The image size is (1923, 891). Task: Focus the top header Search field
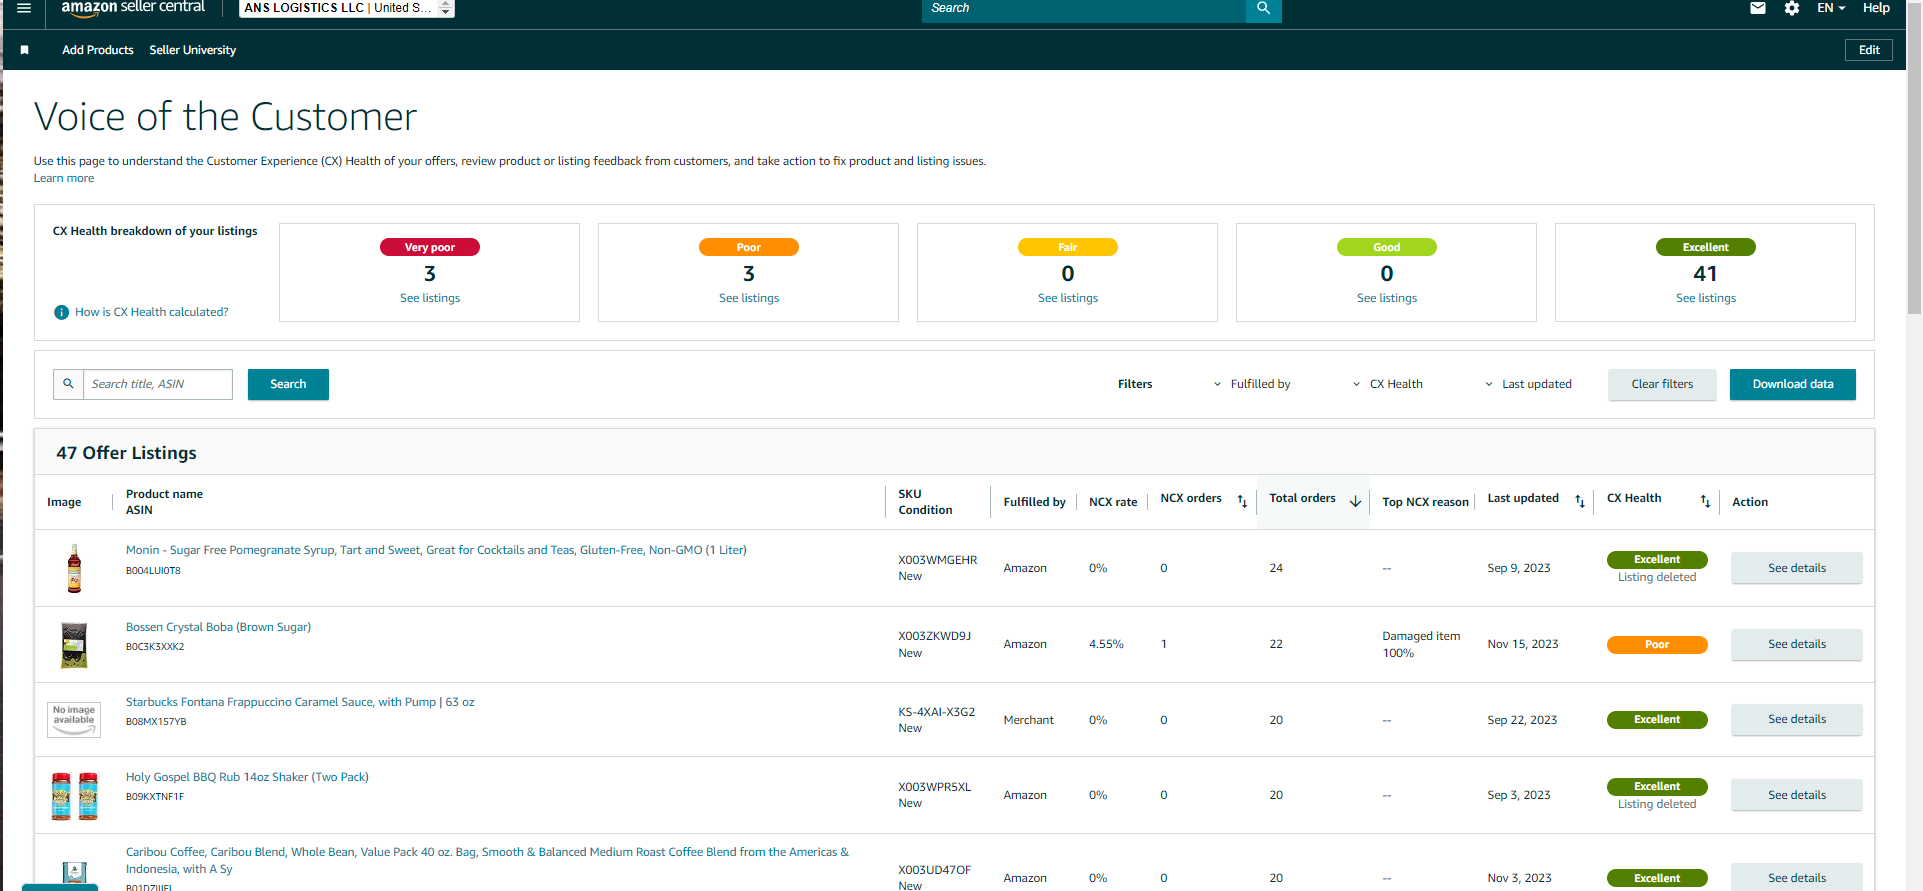[1084, 8]
